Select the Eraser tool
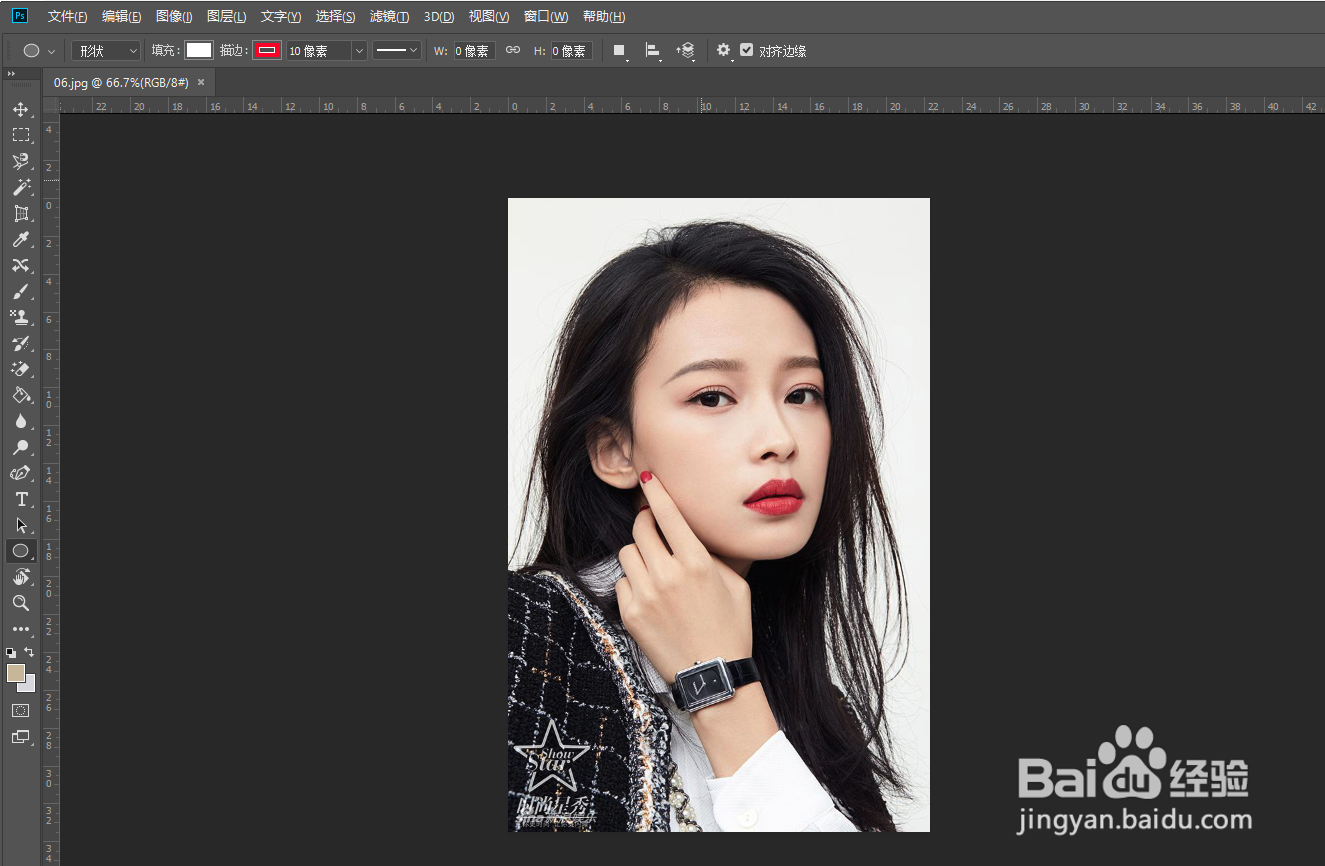1325x866 pixels. click(20, 369)
